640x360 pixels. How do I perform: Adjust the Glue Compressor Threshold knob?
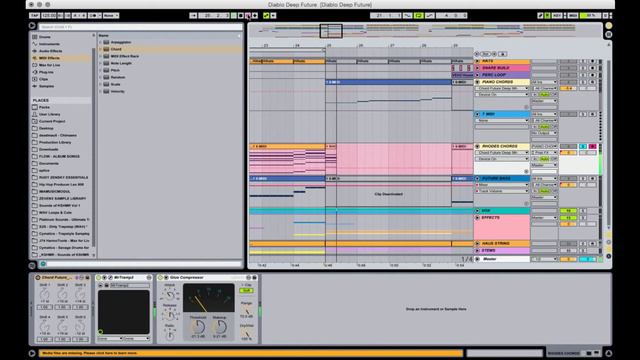tap(198, 326)
